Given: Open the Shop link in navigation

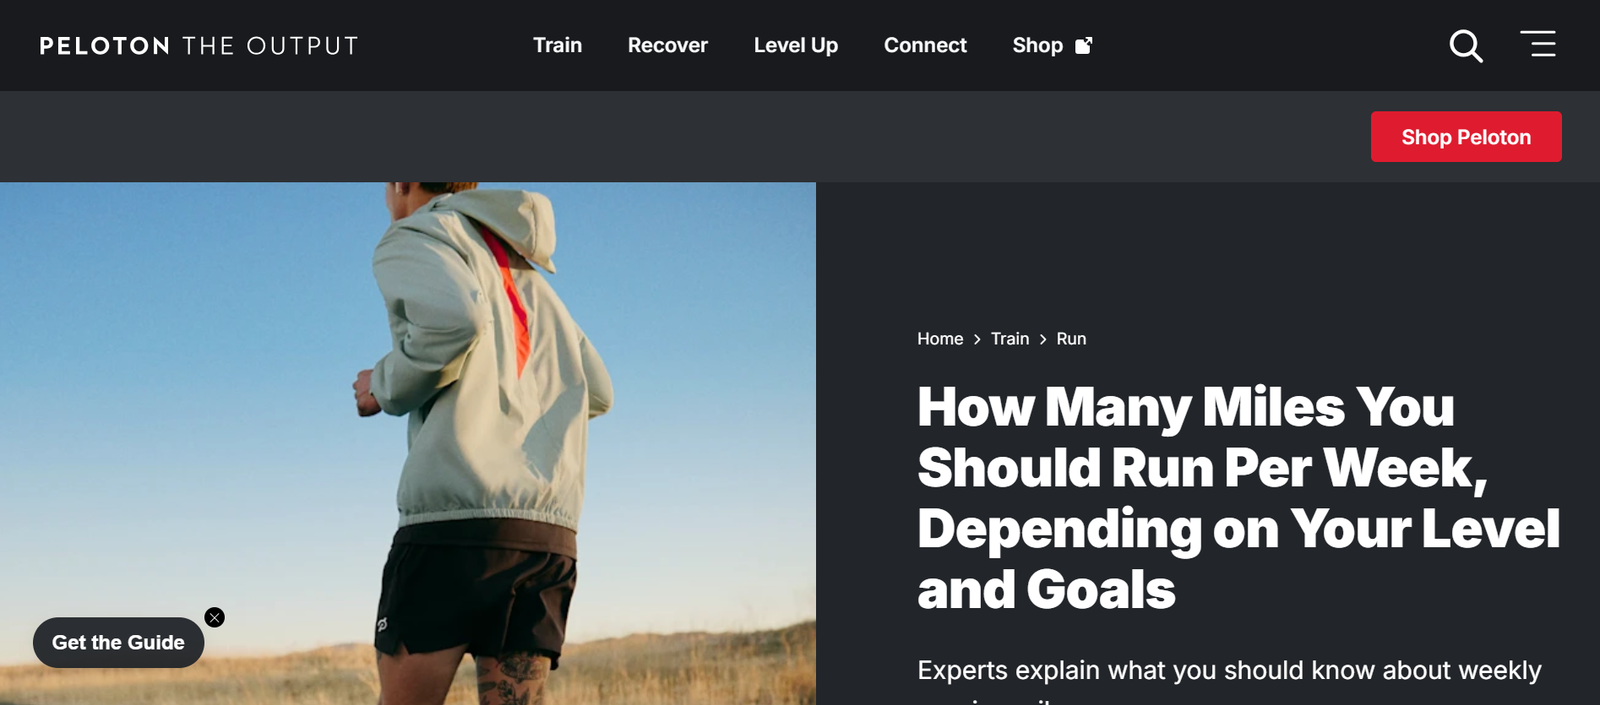Looking at the screenshot, I should tap(1037, 46).
